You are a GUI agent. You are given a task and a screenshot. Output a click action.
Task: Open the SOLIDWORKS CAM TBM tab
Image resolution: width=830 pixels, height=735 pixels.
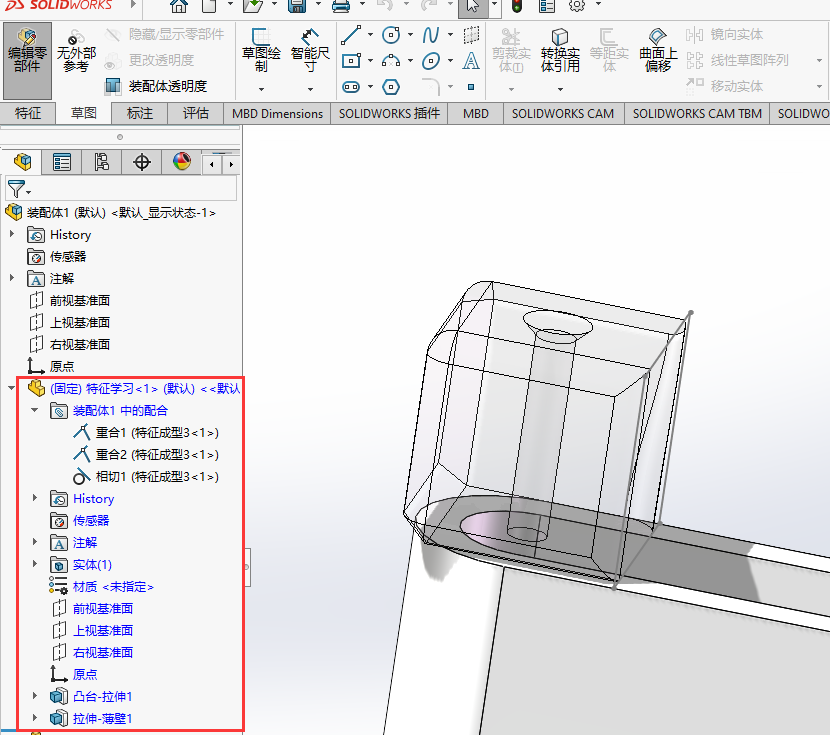[x=697, y=113]
